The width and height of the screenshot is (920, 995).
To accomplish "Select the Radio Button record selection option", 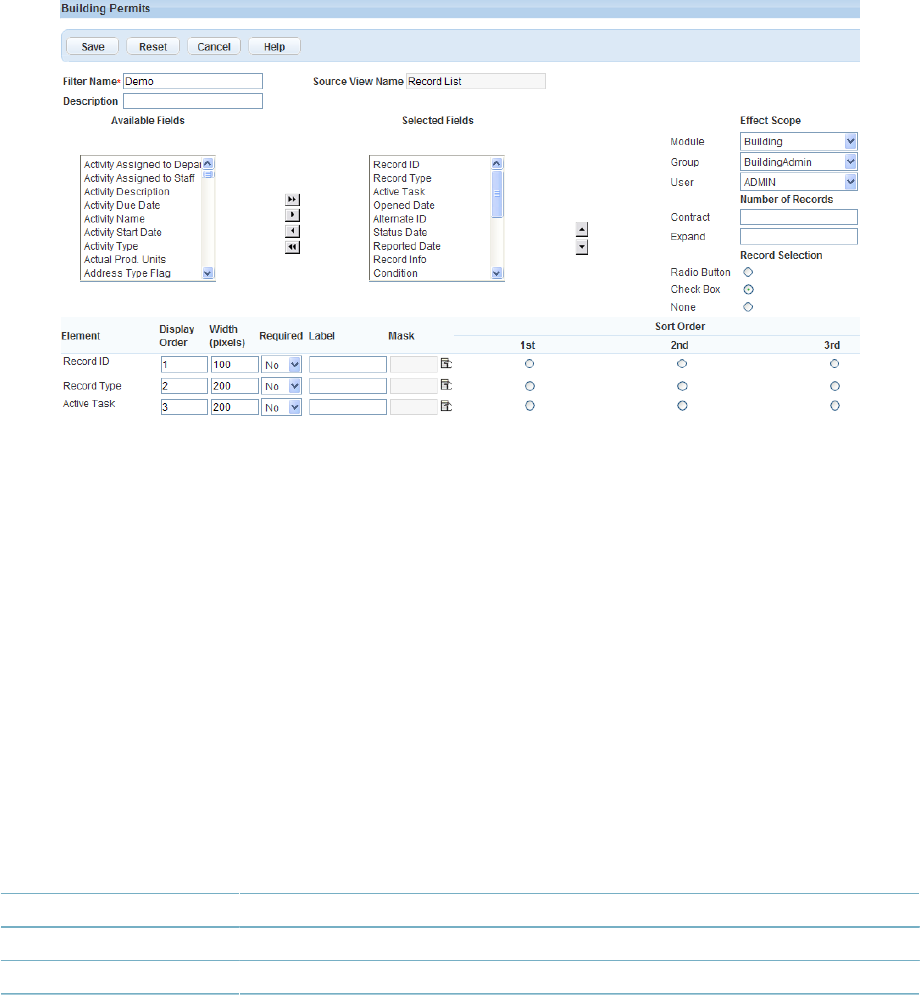I will pyautogui.click(x=749, y=272).
